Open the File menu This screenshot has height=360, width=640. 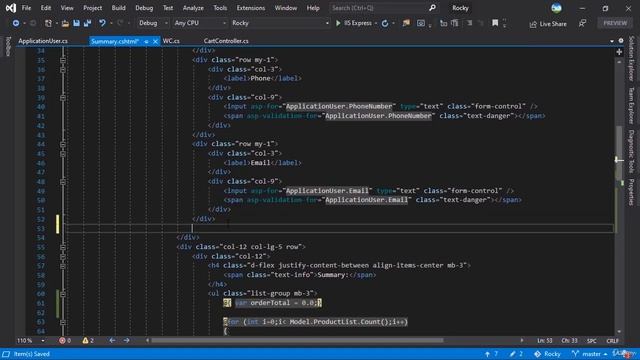click(x=26, y=8)
